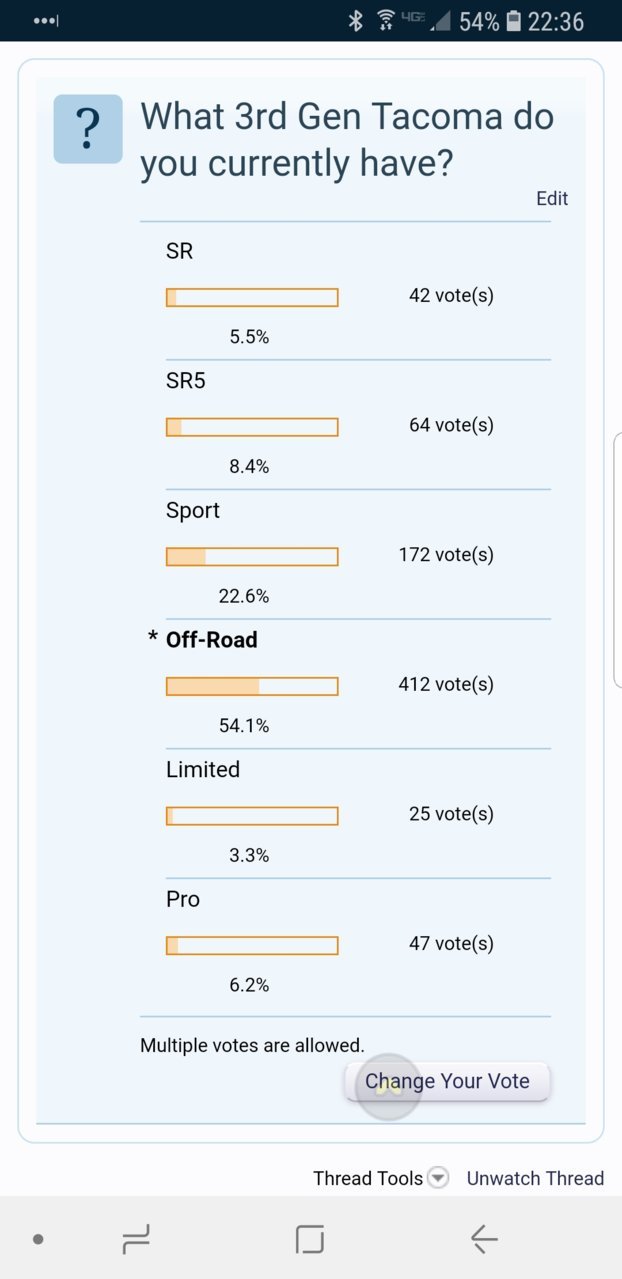Tap the Android home button
This screenshot has height=1279, width=622.
pyautogui.click(x=310, y=1240)
